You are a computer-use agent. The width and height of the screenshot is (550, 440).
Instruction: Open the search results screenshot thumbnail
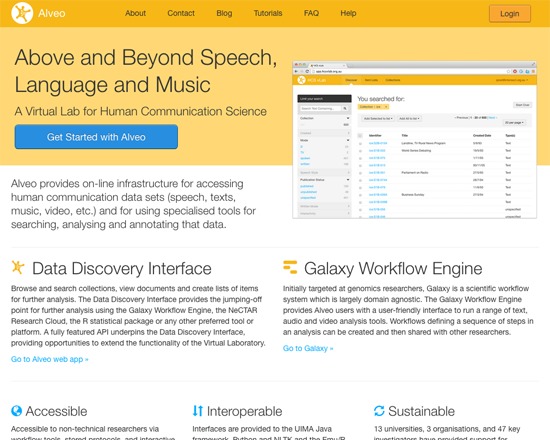(x=415, y=140)
